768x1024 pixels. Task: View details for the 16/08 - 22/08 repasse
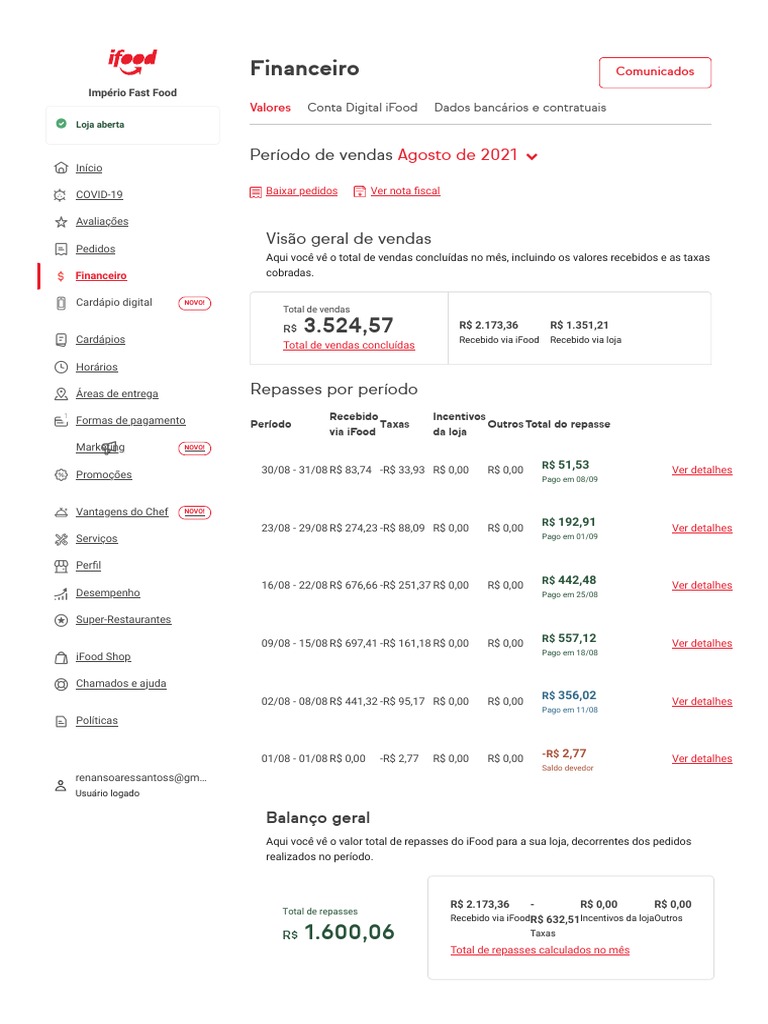(701, 586)
